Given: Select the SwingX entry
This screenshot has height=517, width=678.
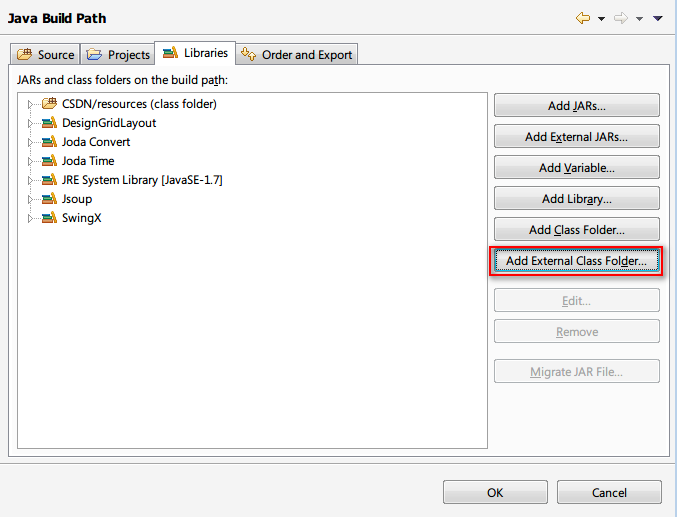Looking at the screenshot, I should (x=82, y=218).
